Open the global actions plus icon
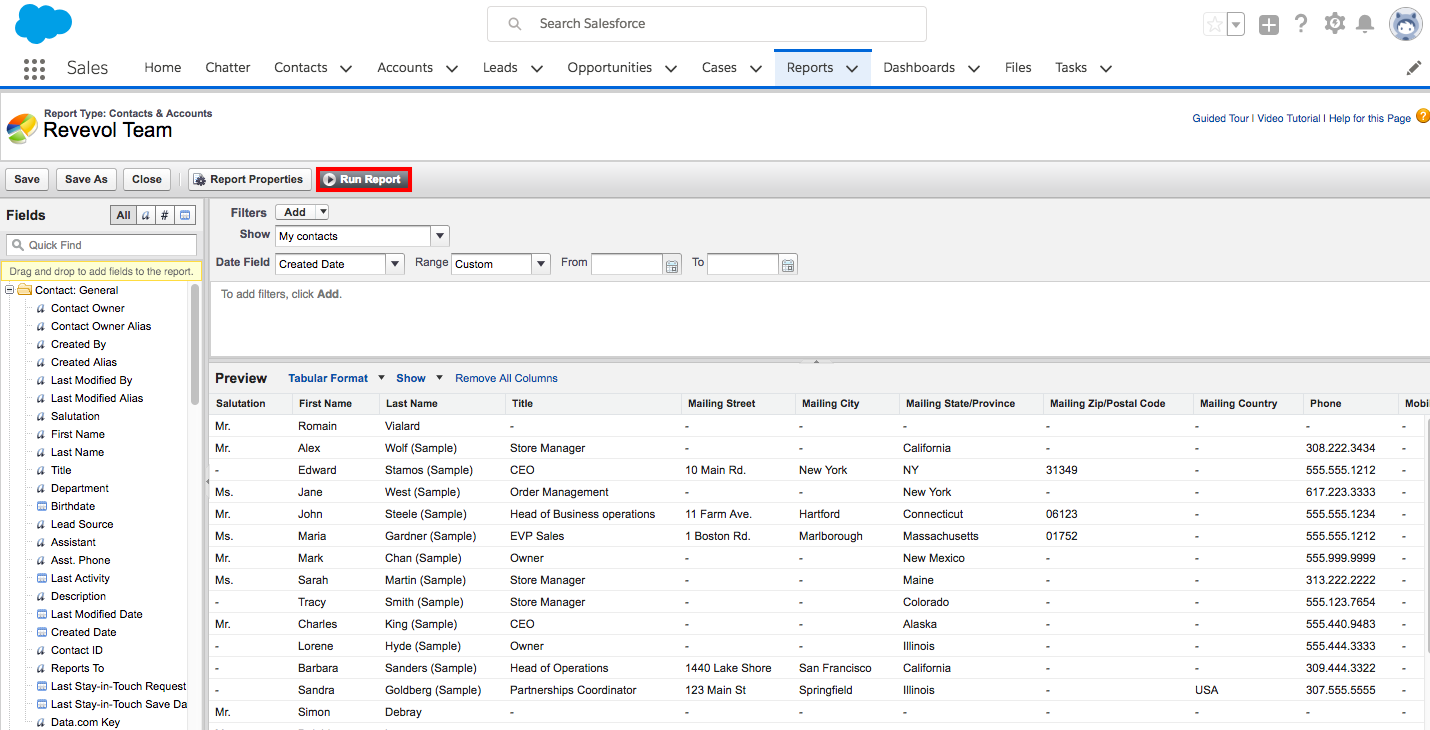This screenshot has width=1430, height=730. point(1269,25)
